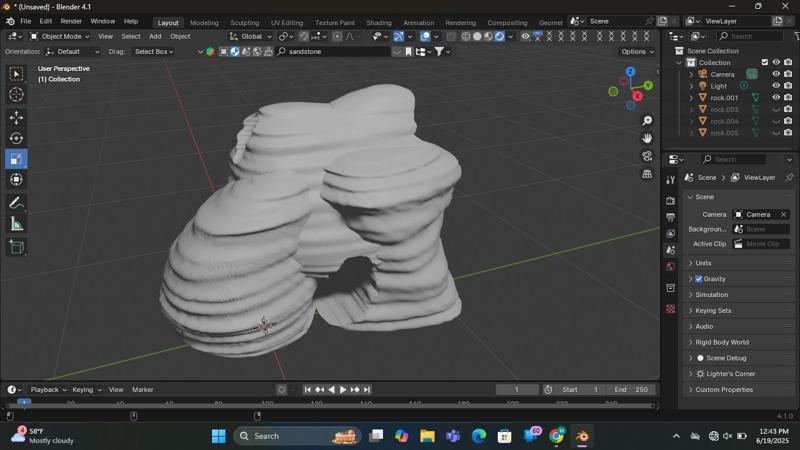This screenshot has height=450, width=800.
Task: Select the Rotate tool
Action: [x=16, y=138]
